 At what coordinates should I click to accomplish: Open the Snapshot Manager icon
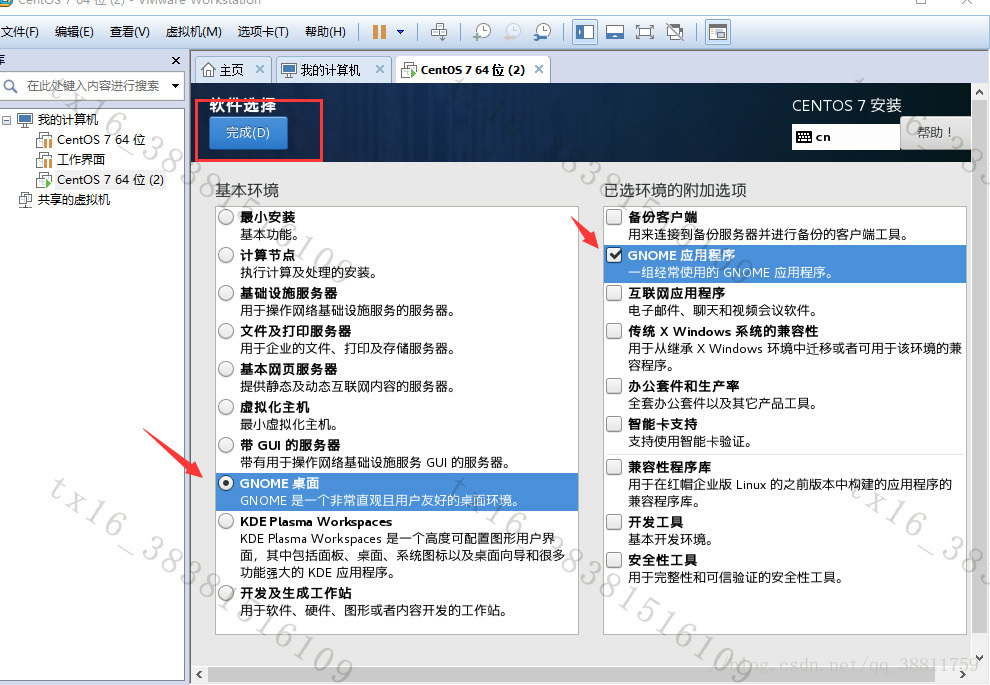coord(542,32)
